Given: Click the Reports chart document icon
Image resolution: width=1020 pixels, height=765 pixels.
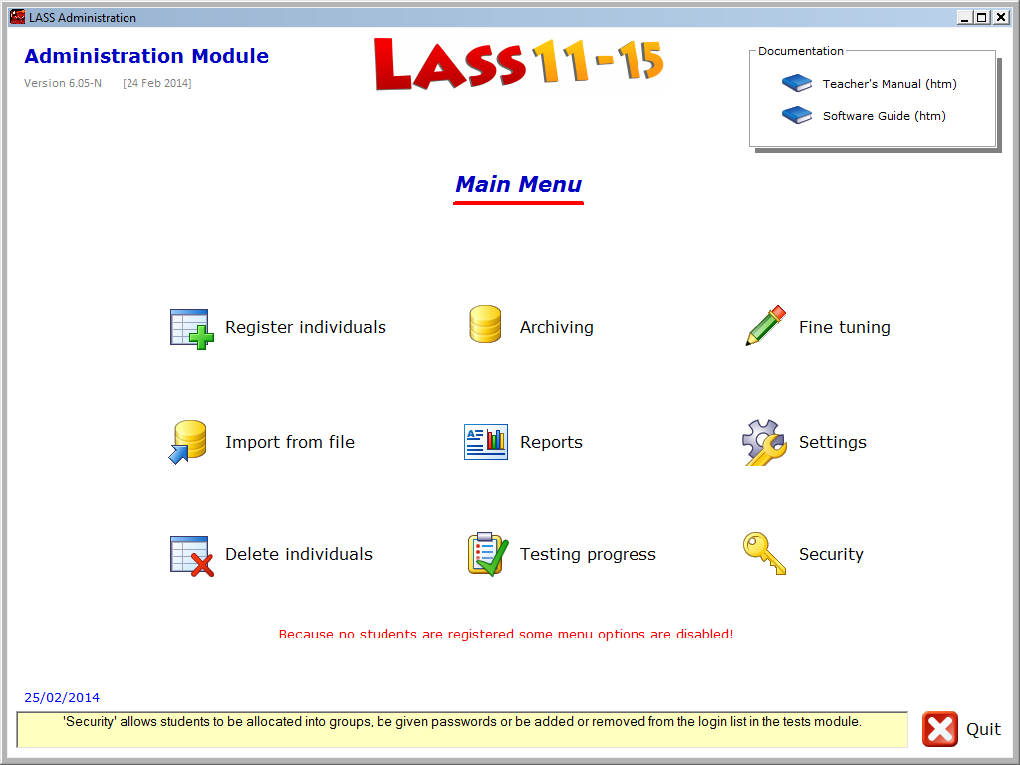Looking at the screenshot, I should pos(486,442).
